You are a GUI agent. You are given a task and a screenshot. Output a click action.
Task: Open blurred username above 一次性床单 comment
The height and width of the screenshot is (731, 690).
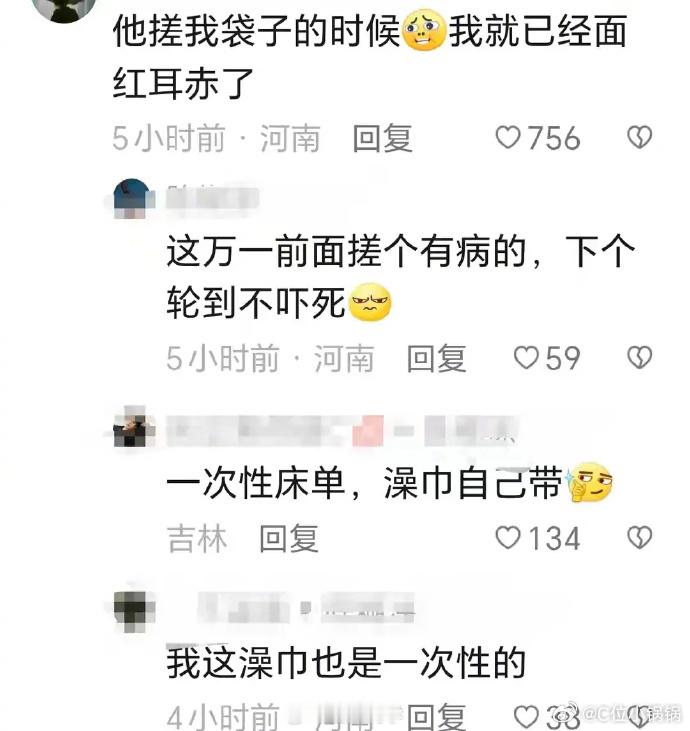tap(341, 430)
